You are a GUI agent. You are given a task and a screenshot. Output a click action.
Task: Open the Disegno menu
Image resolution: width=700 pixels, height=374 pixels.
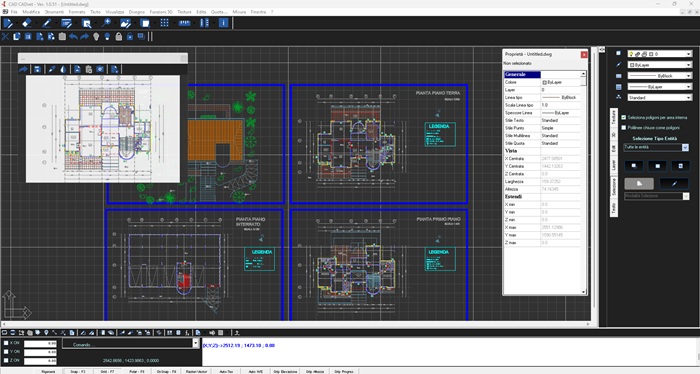[x=137, y=12]
